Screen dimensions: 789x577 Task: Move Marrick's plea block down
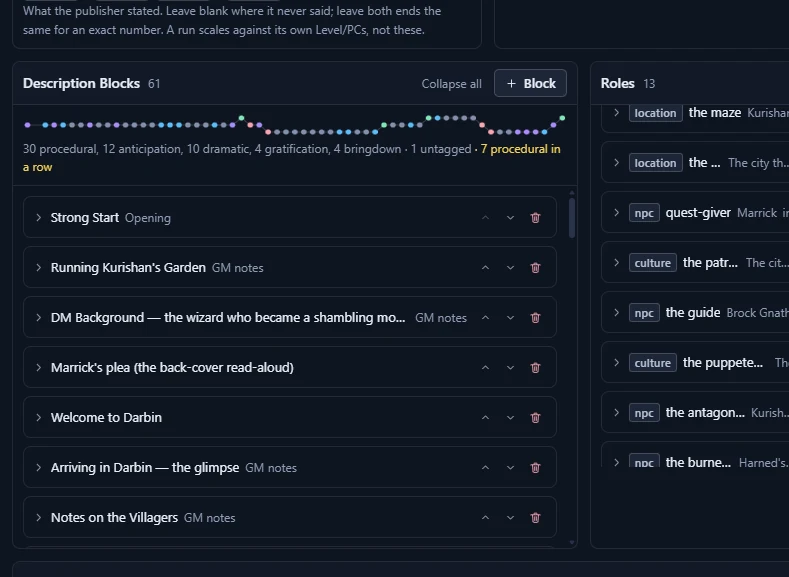click(510, 368)
